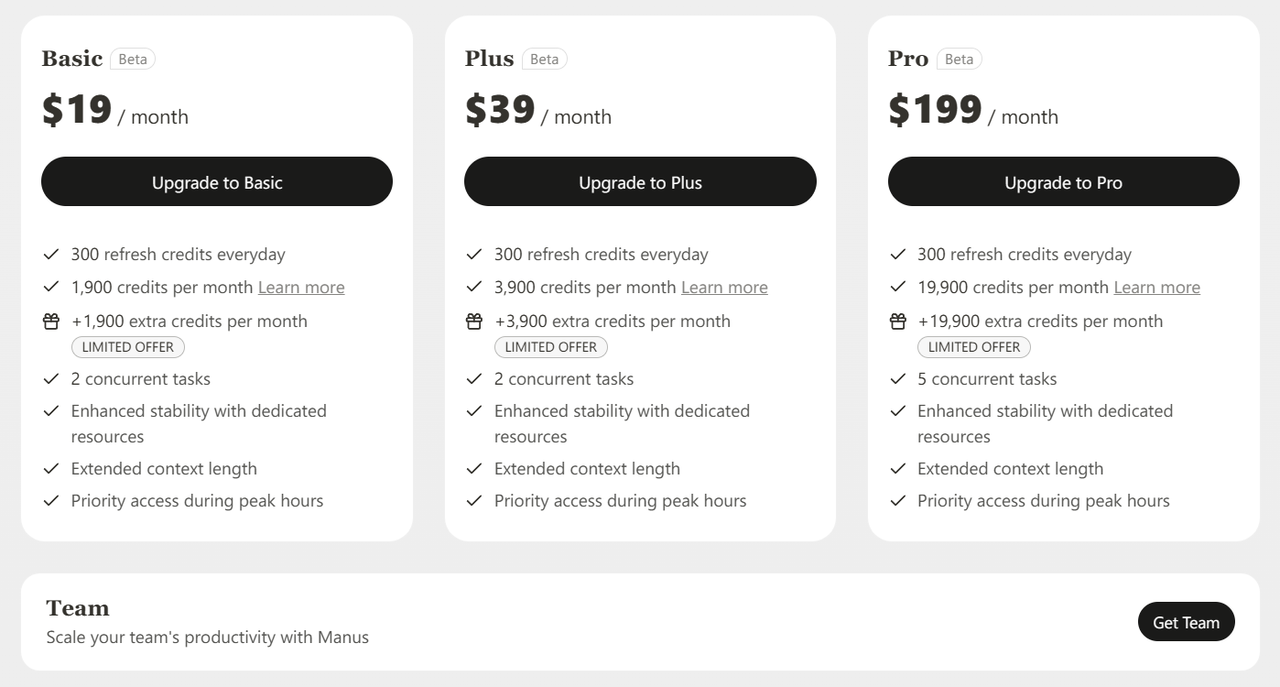Click Plus plan's LIMITED OFFER badge
1280x687 pixels.
click(551, 347)
